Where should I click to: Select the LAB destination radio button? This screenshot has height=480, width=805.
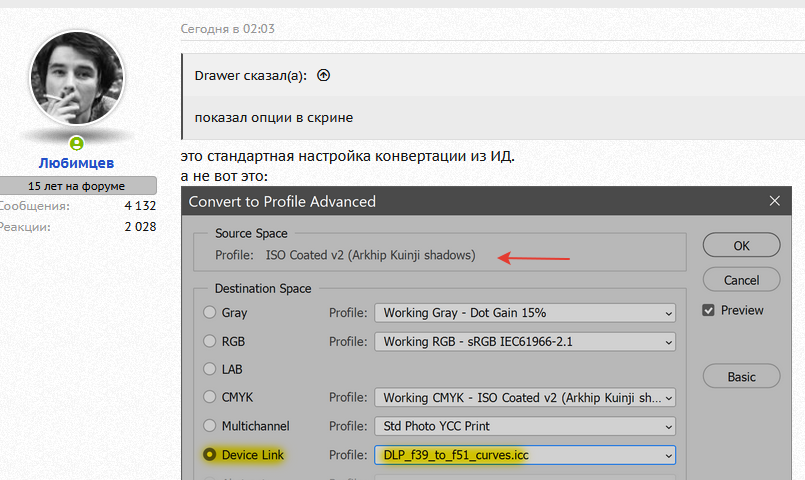(209, 369)
